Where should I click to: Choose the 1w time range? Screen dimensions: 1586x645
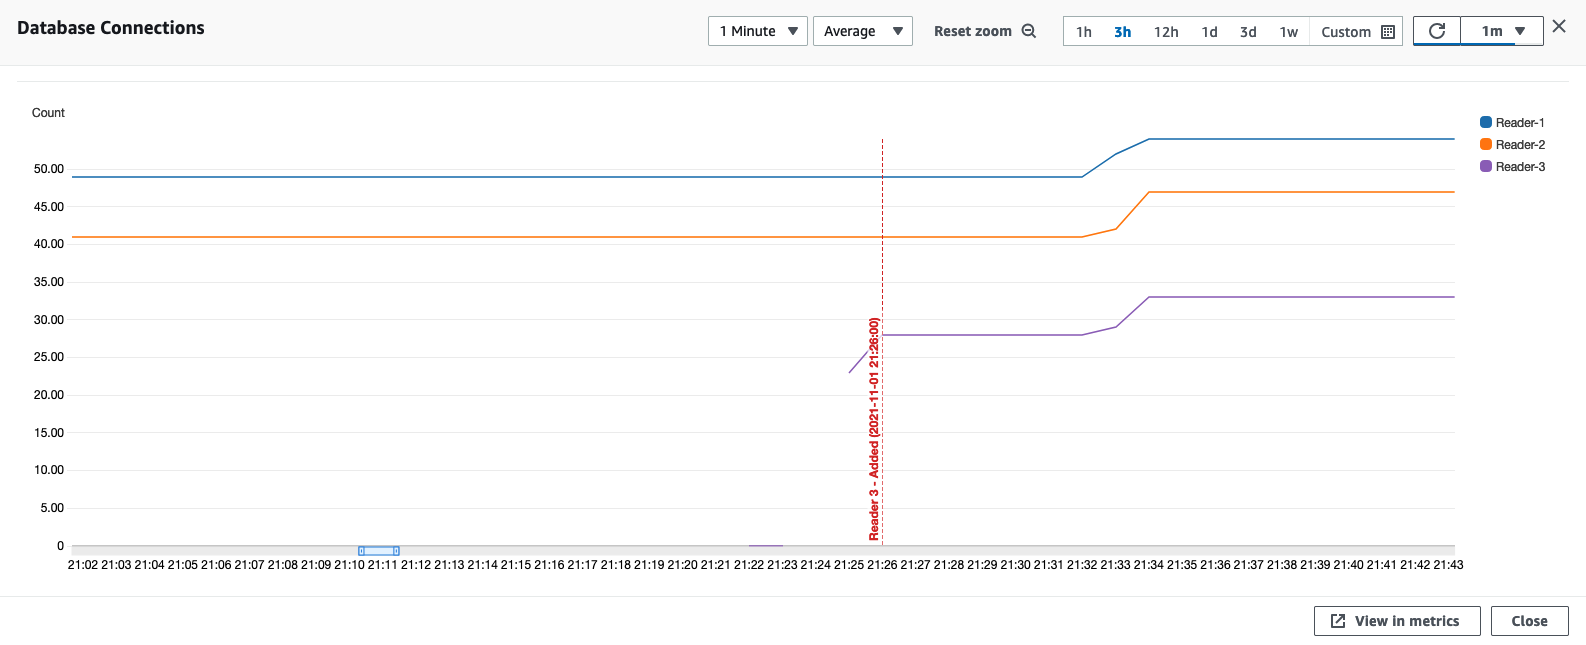(x=1288, y=32)
